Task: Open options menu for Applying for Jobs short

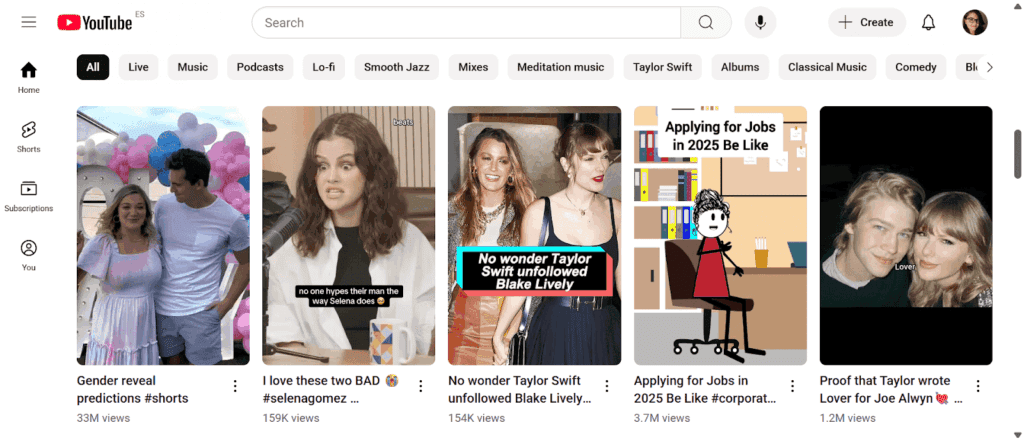Action: point(792,386)
